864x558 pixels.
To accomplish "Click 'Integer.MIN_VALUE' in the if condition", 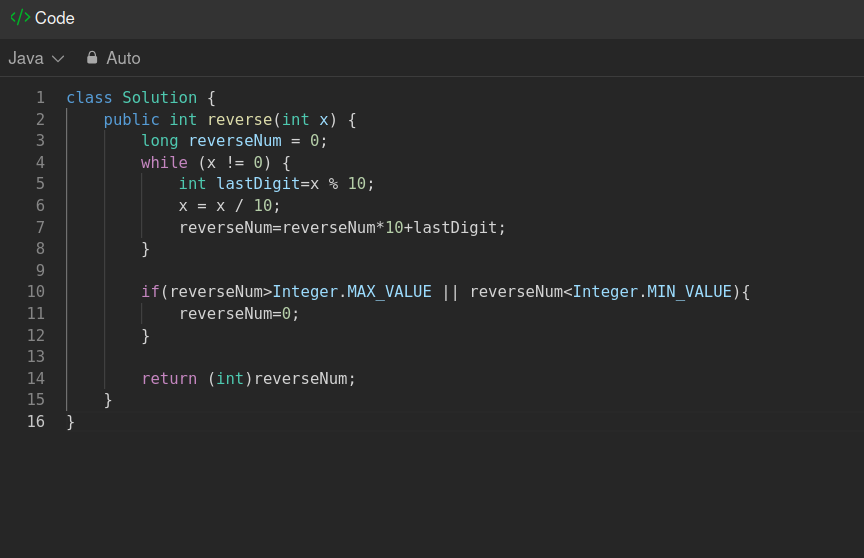I will [652, 291].
